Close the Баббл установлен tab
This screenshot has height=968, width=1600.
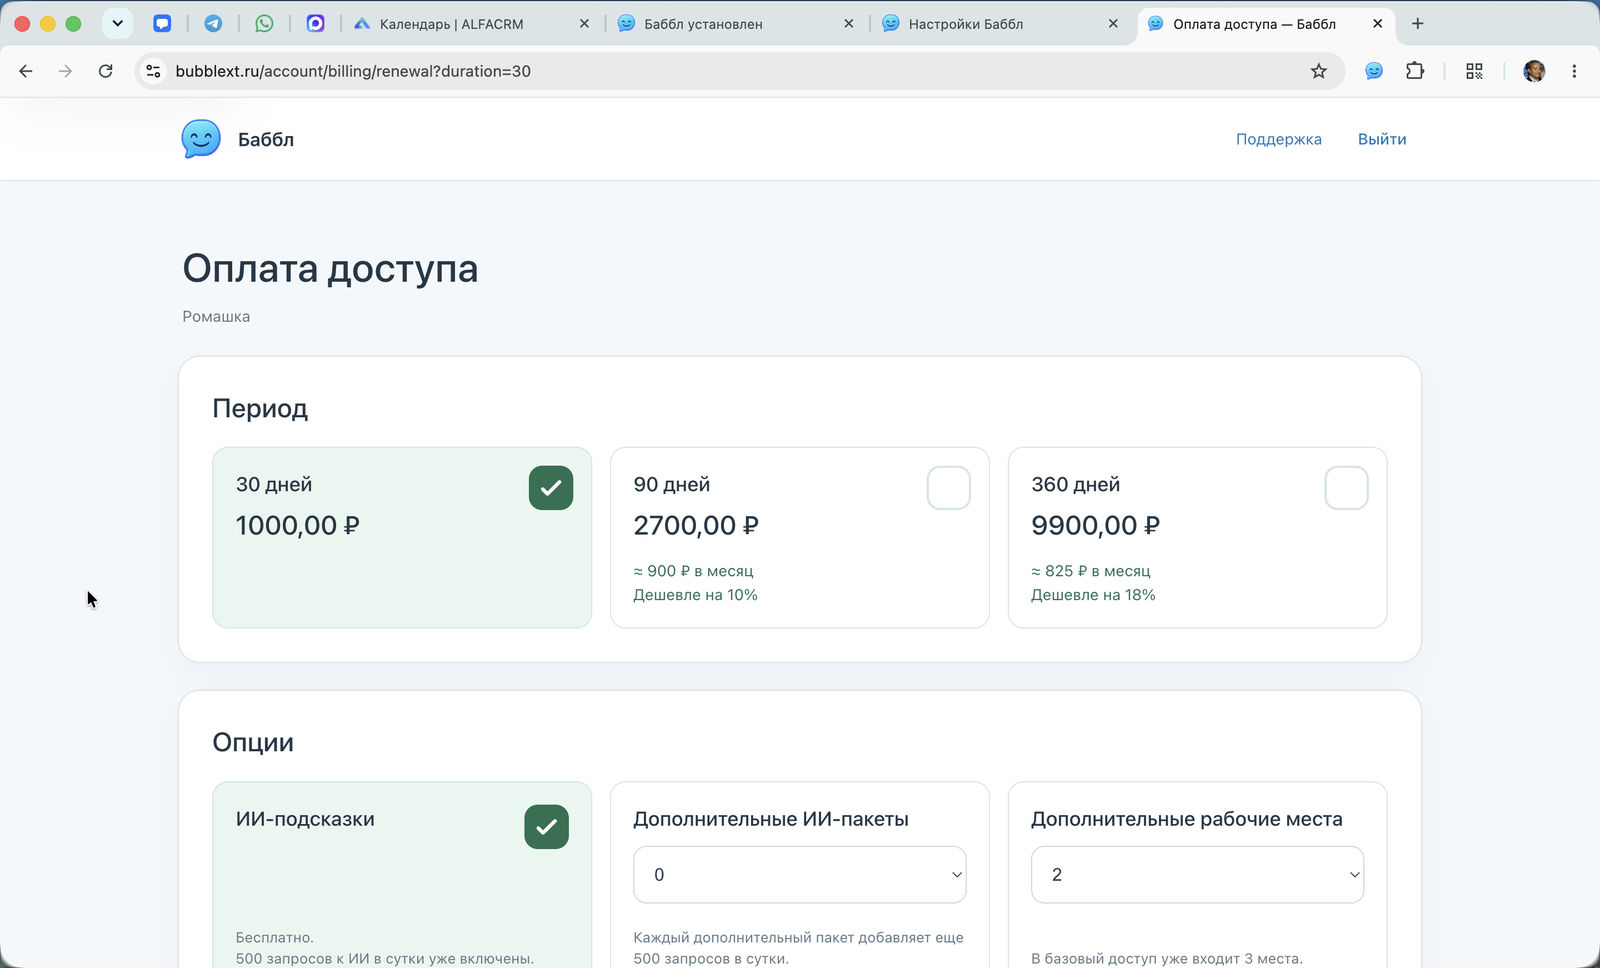[849, 23]
